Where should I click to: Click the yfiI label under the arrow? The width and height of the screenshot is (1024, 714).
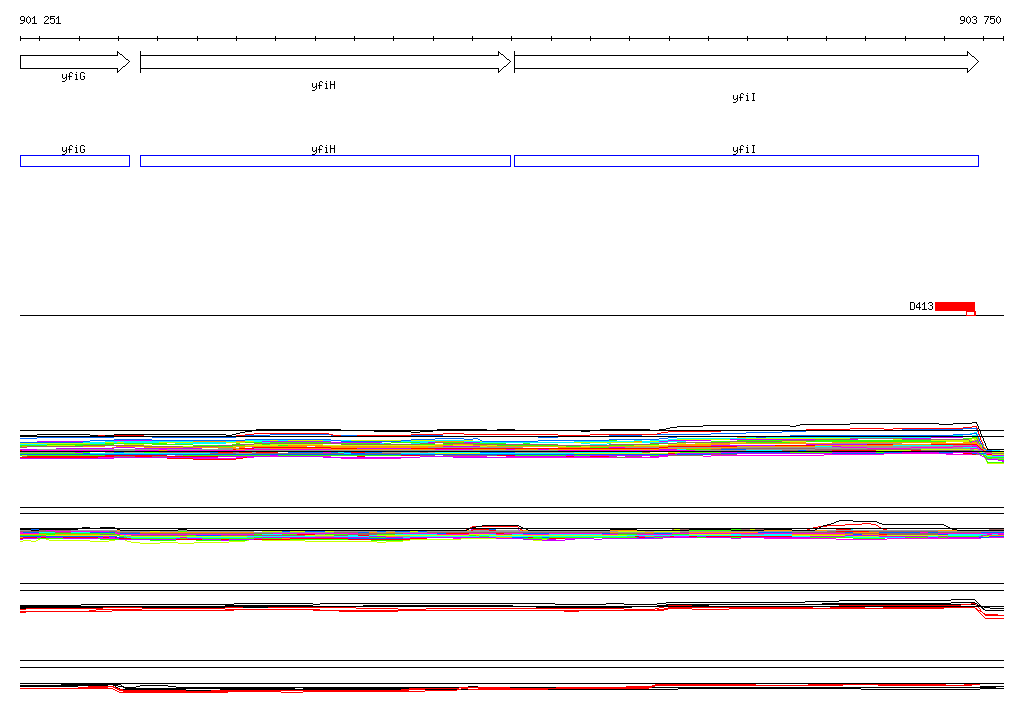point(744,97)
